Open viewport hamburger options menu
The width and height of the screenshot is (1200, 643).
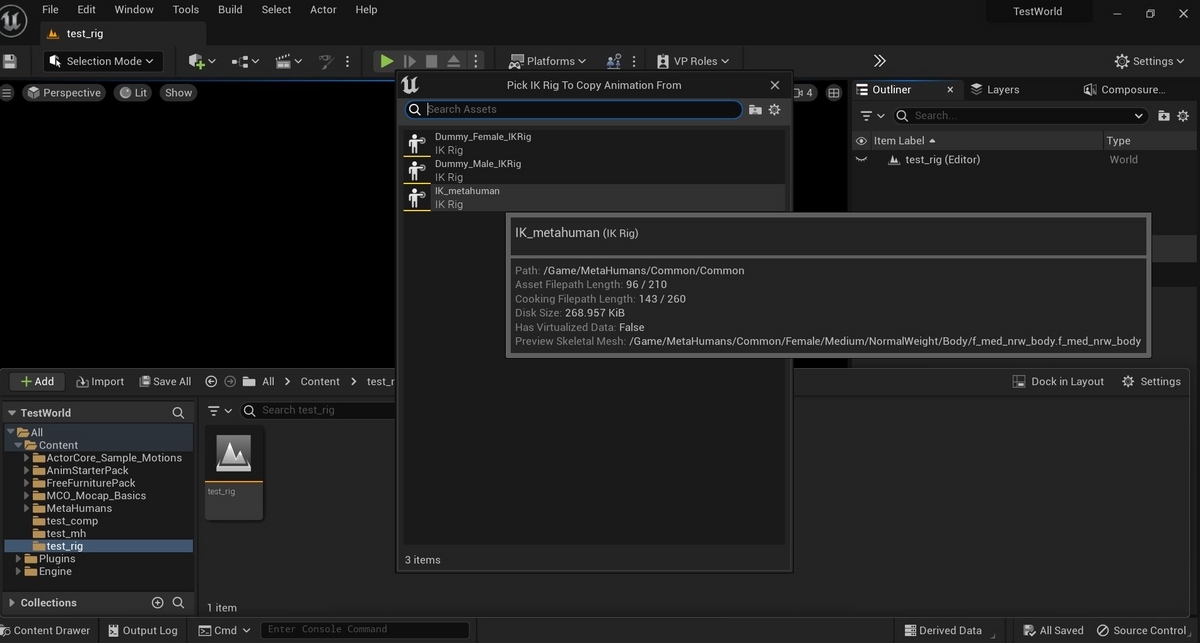tap(7, 92)
